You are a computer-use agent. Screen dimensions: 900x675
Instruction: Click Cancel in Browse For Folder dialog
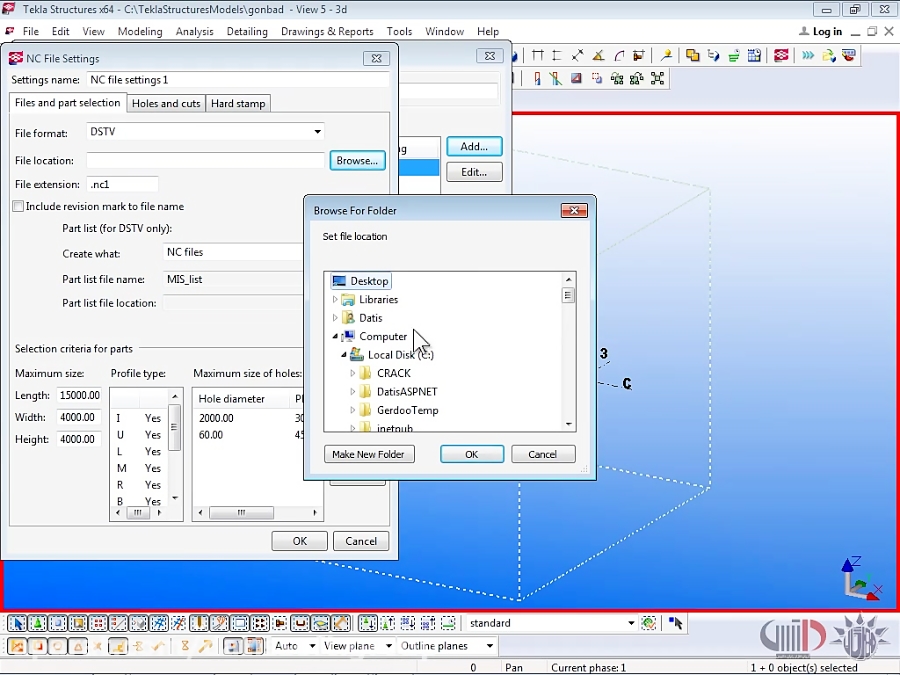pyautogui.click(x=542, y=454)
